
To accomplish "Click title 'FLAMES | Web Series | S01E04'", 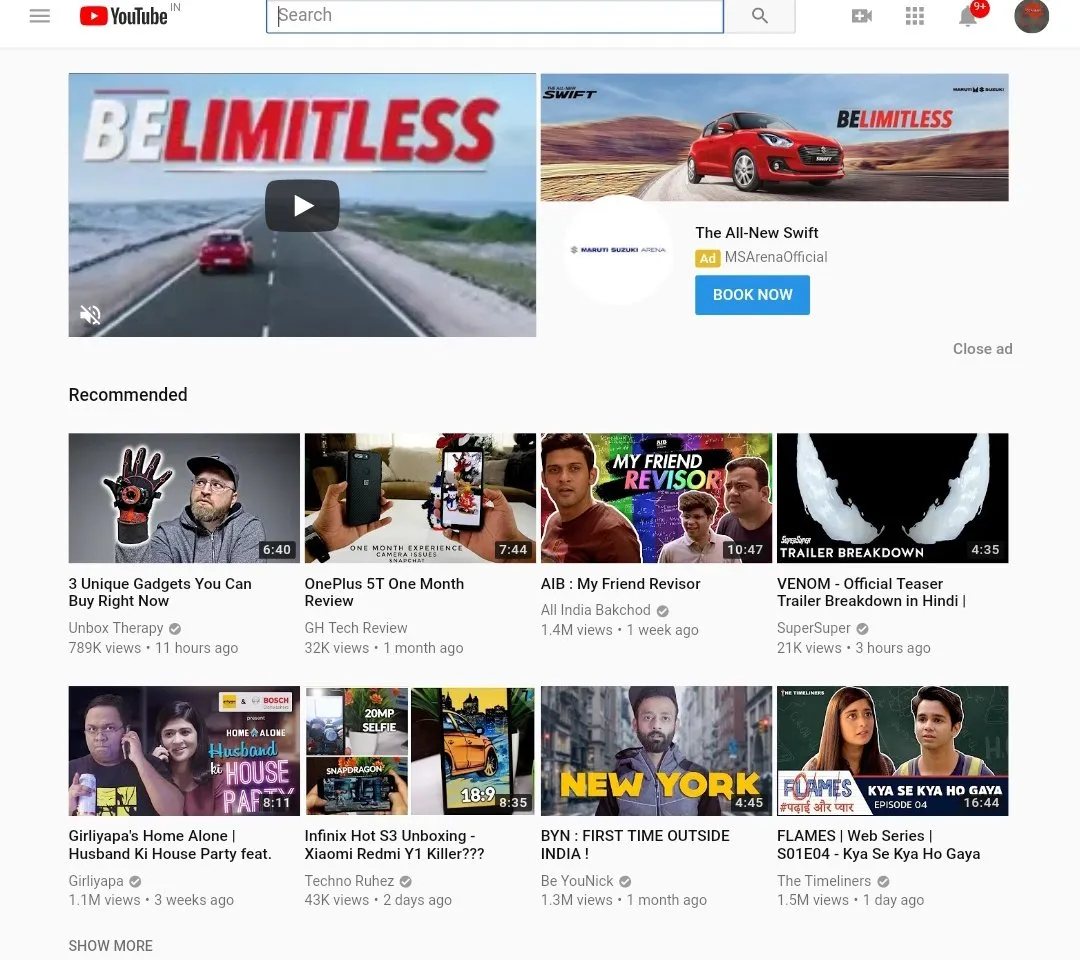I will click(878, 845).
